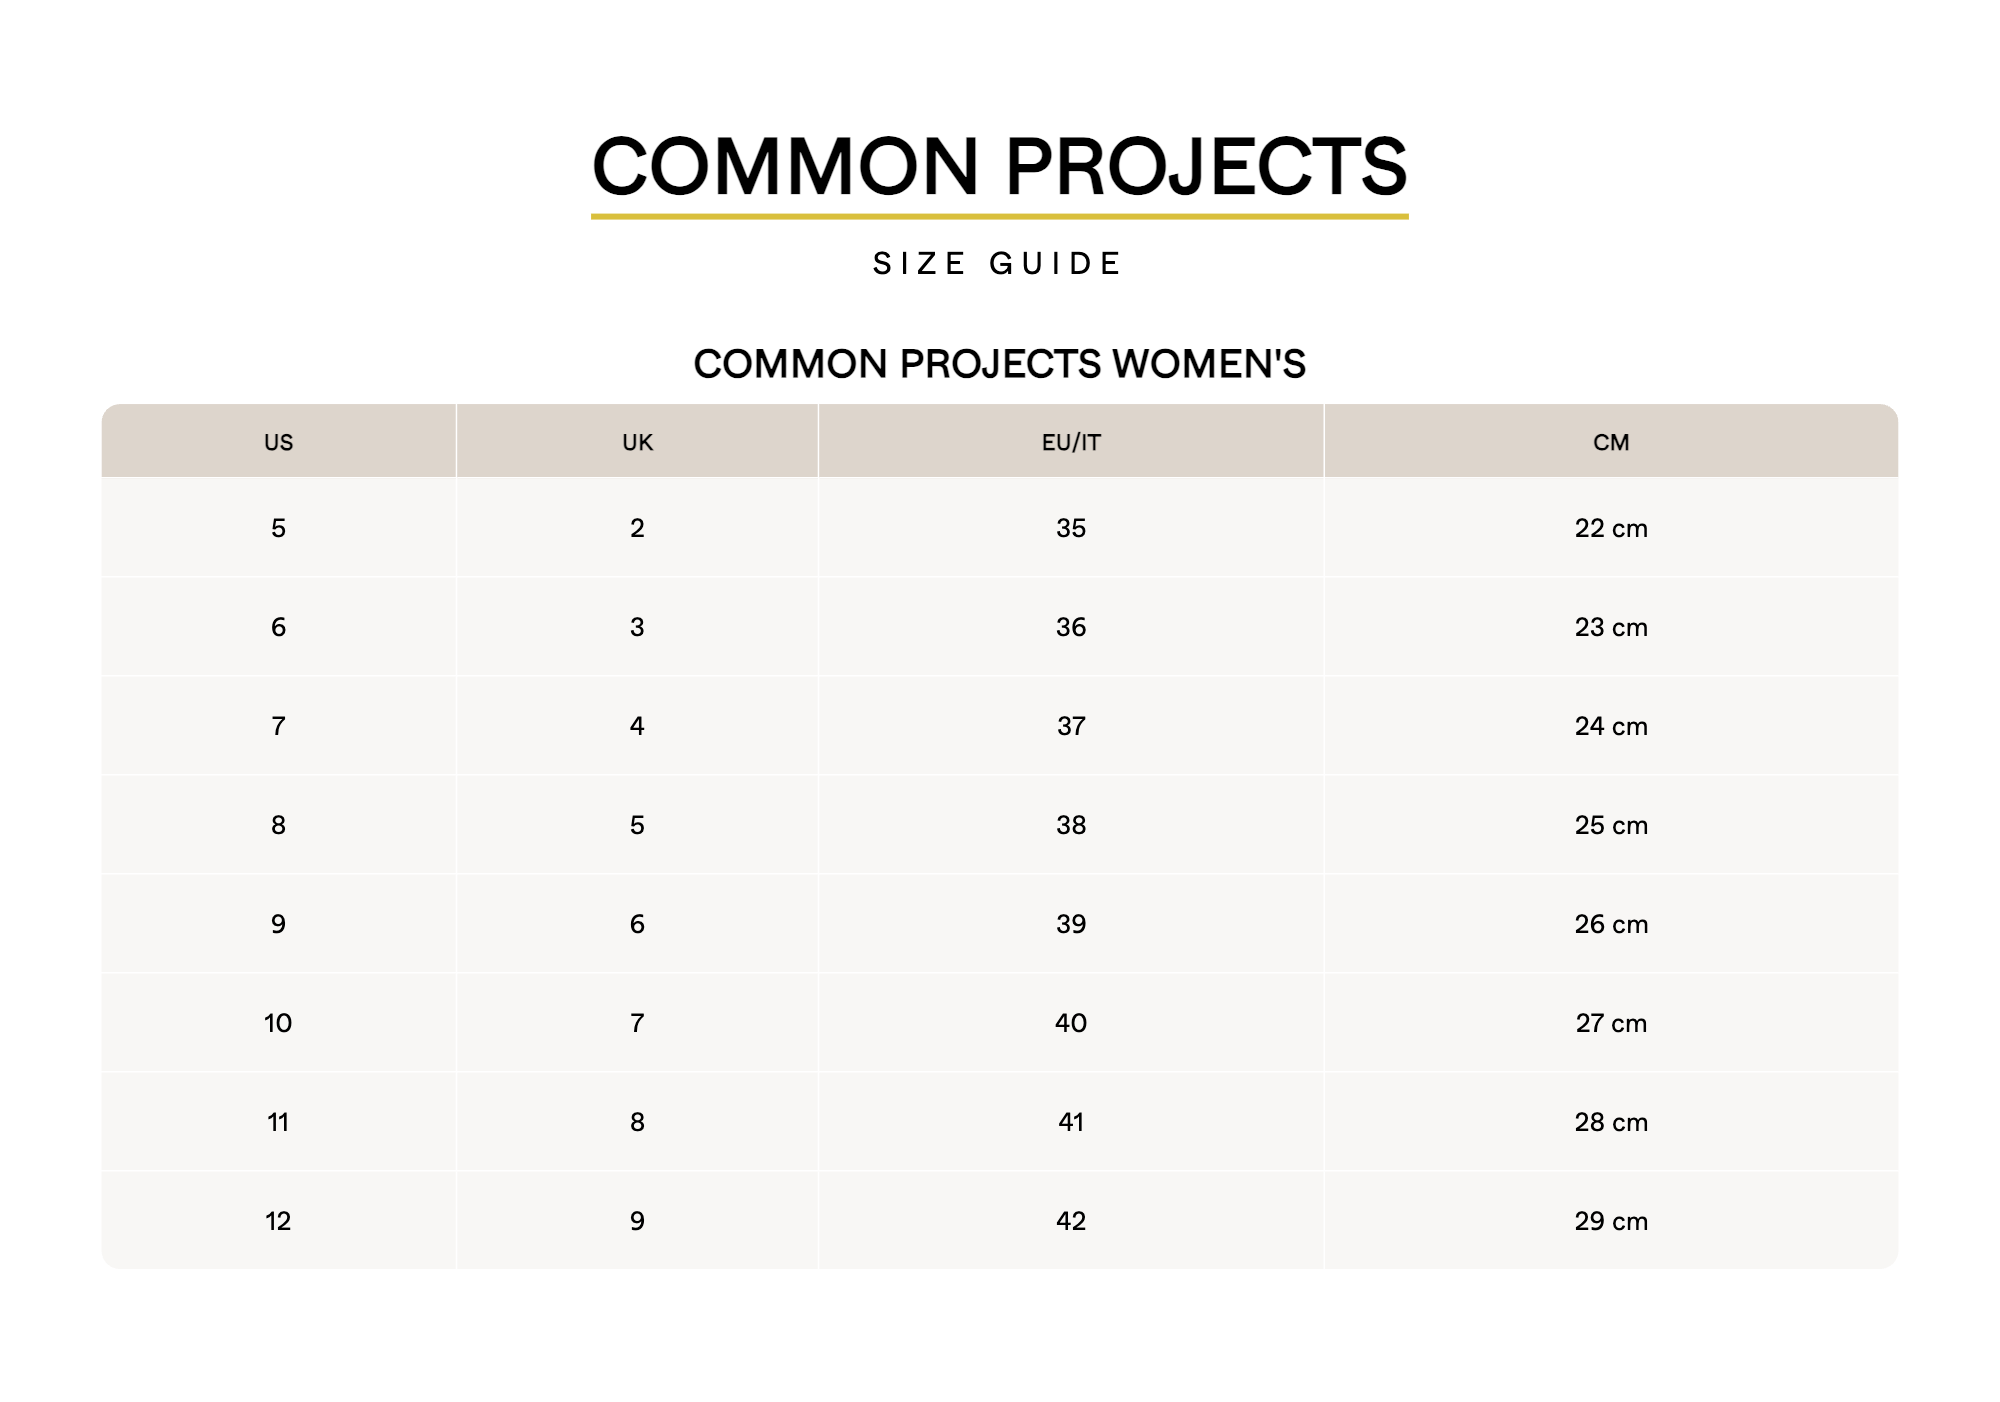2000x1402 pixels.
Task: Click US size 12 cell
Action: [x=279, y=1221]
